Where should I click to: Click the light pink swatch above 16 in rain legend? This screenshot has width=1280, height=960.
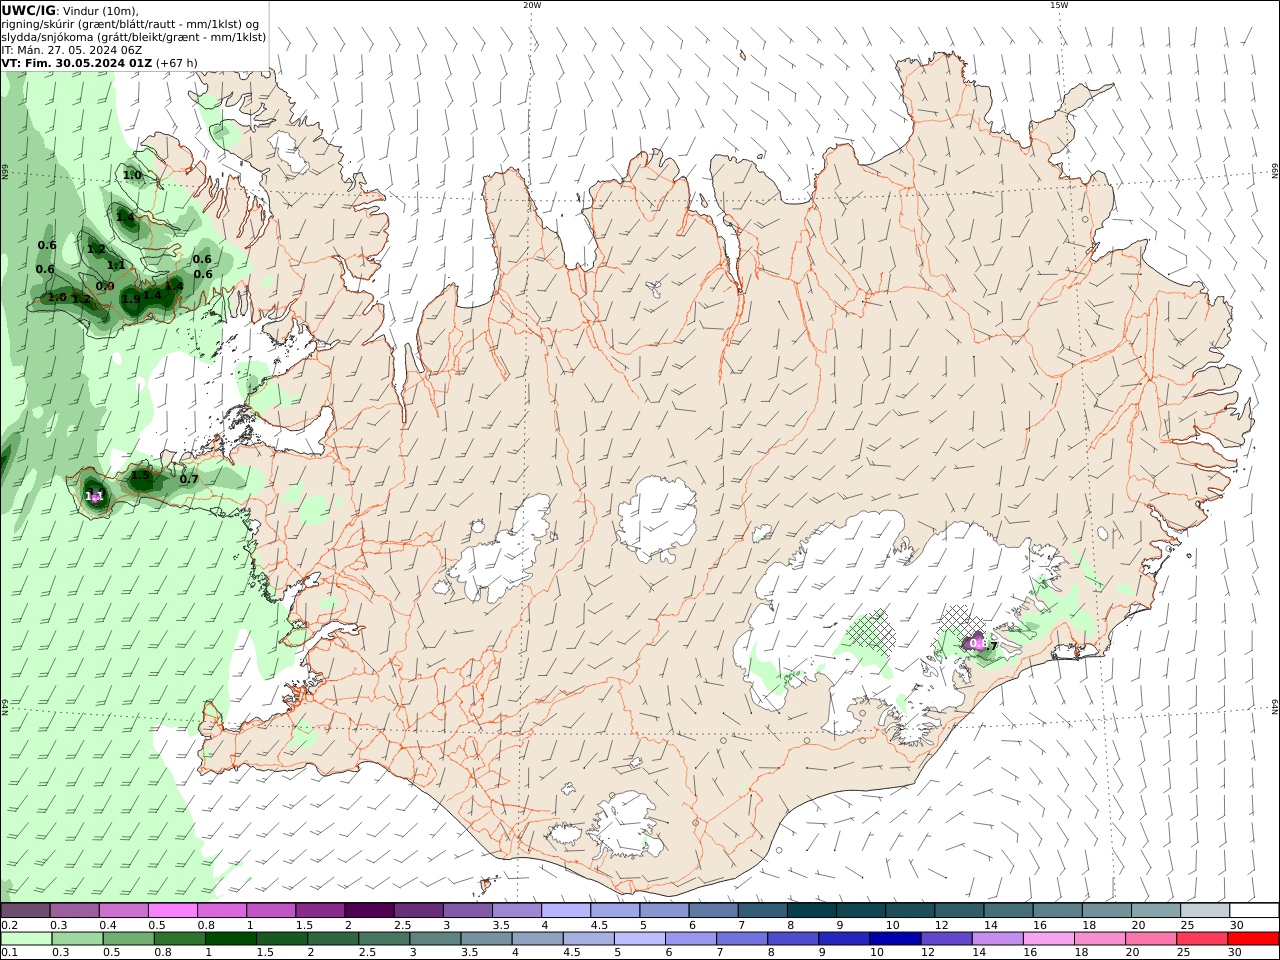1048,939
